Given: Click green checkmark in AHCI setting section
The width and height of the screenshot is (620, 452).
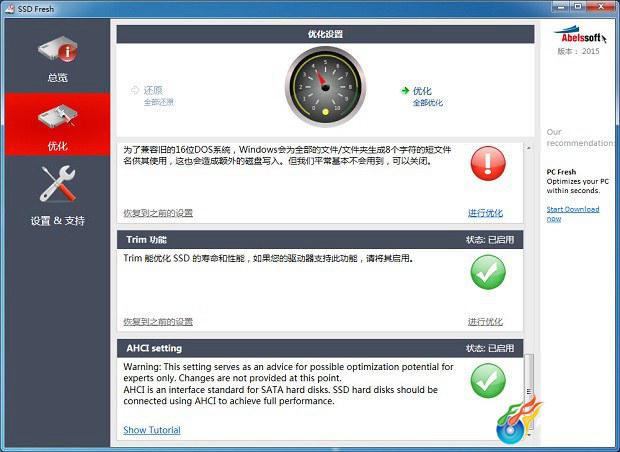Looking at the screenshot, I should 488,381.
